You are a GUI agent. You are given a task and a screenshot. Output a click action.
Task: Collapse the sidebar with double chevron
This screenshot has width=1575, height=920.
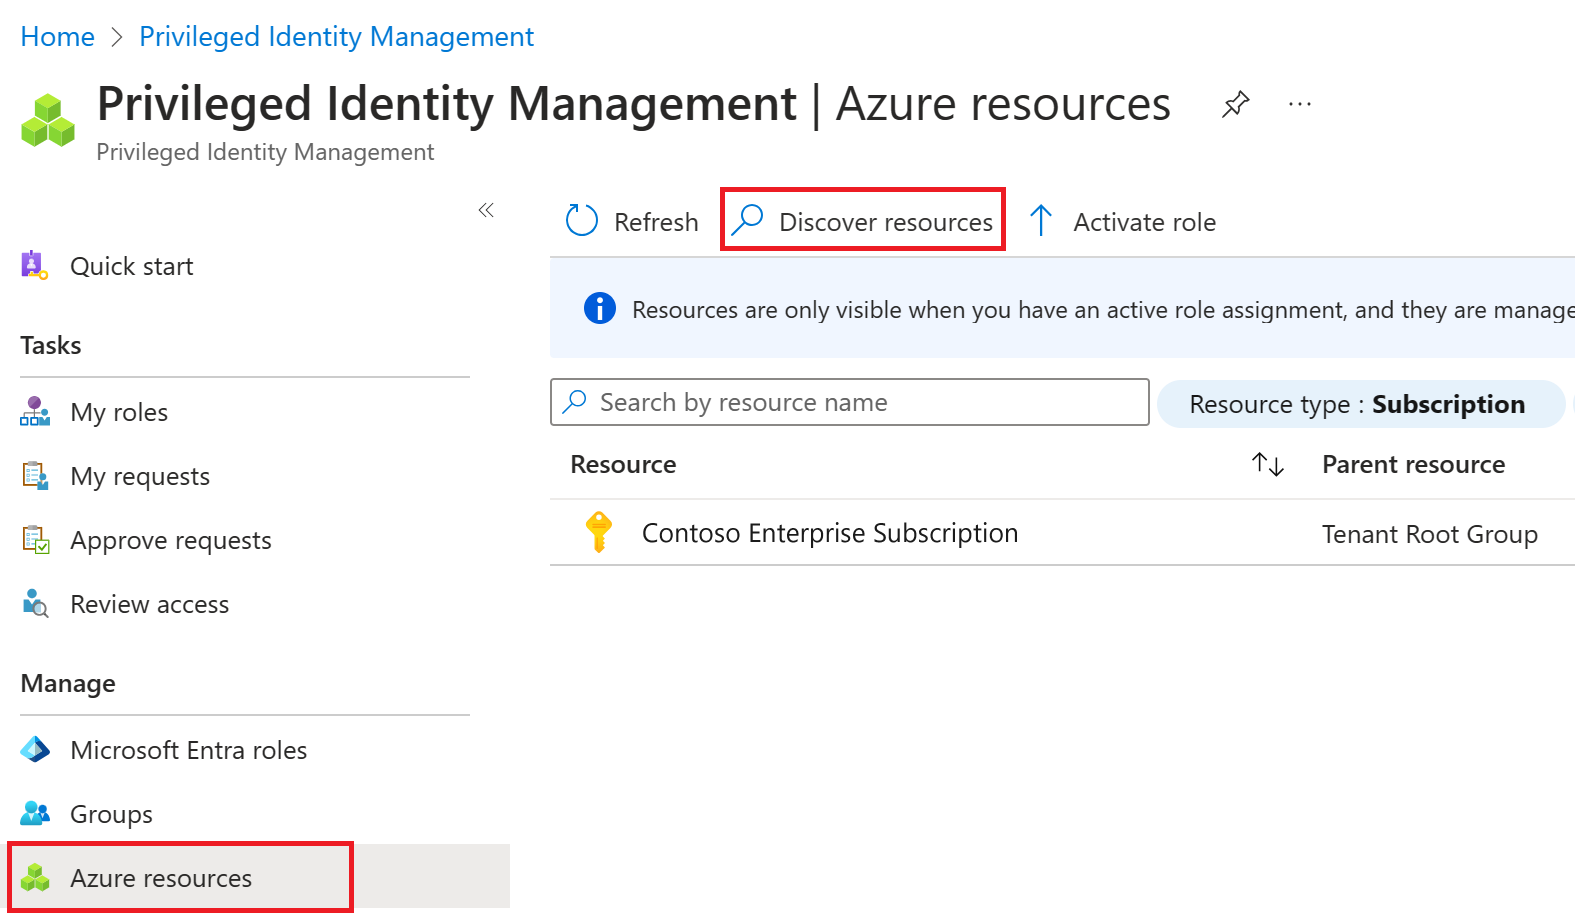click(486, 210)
